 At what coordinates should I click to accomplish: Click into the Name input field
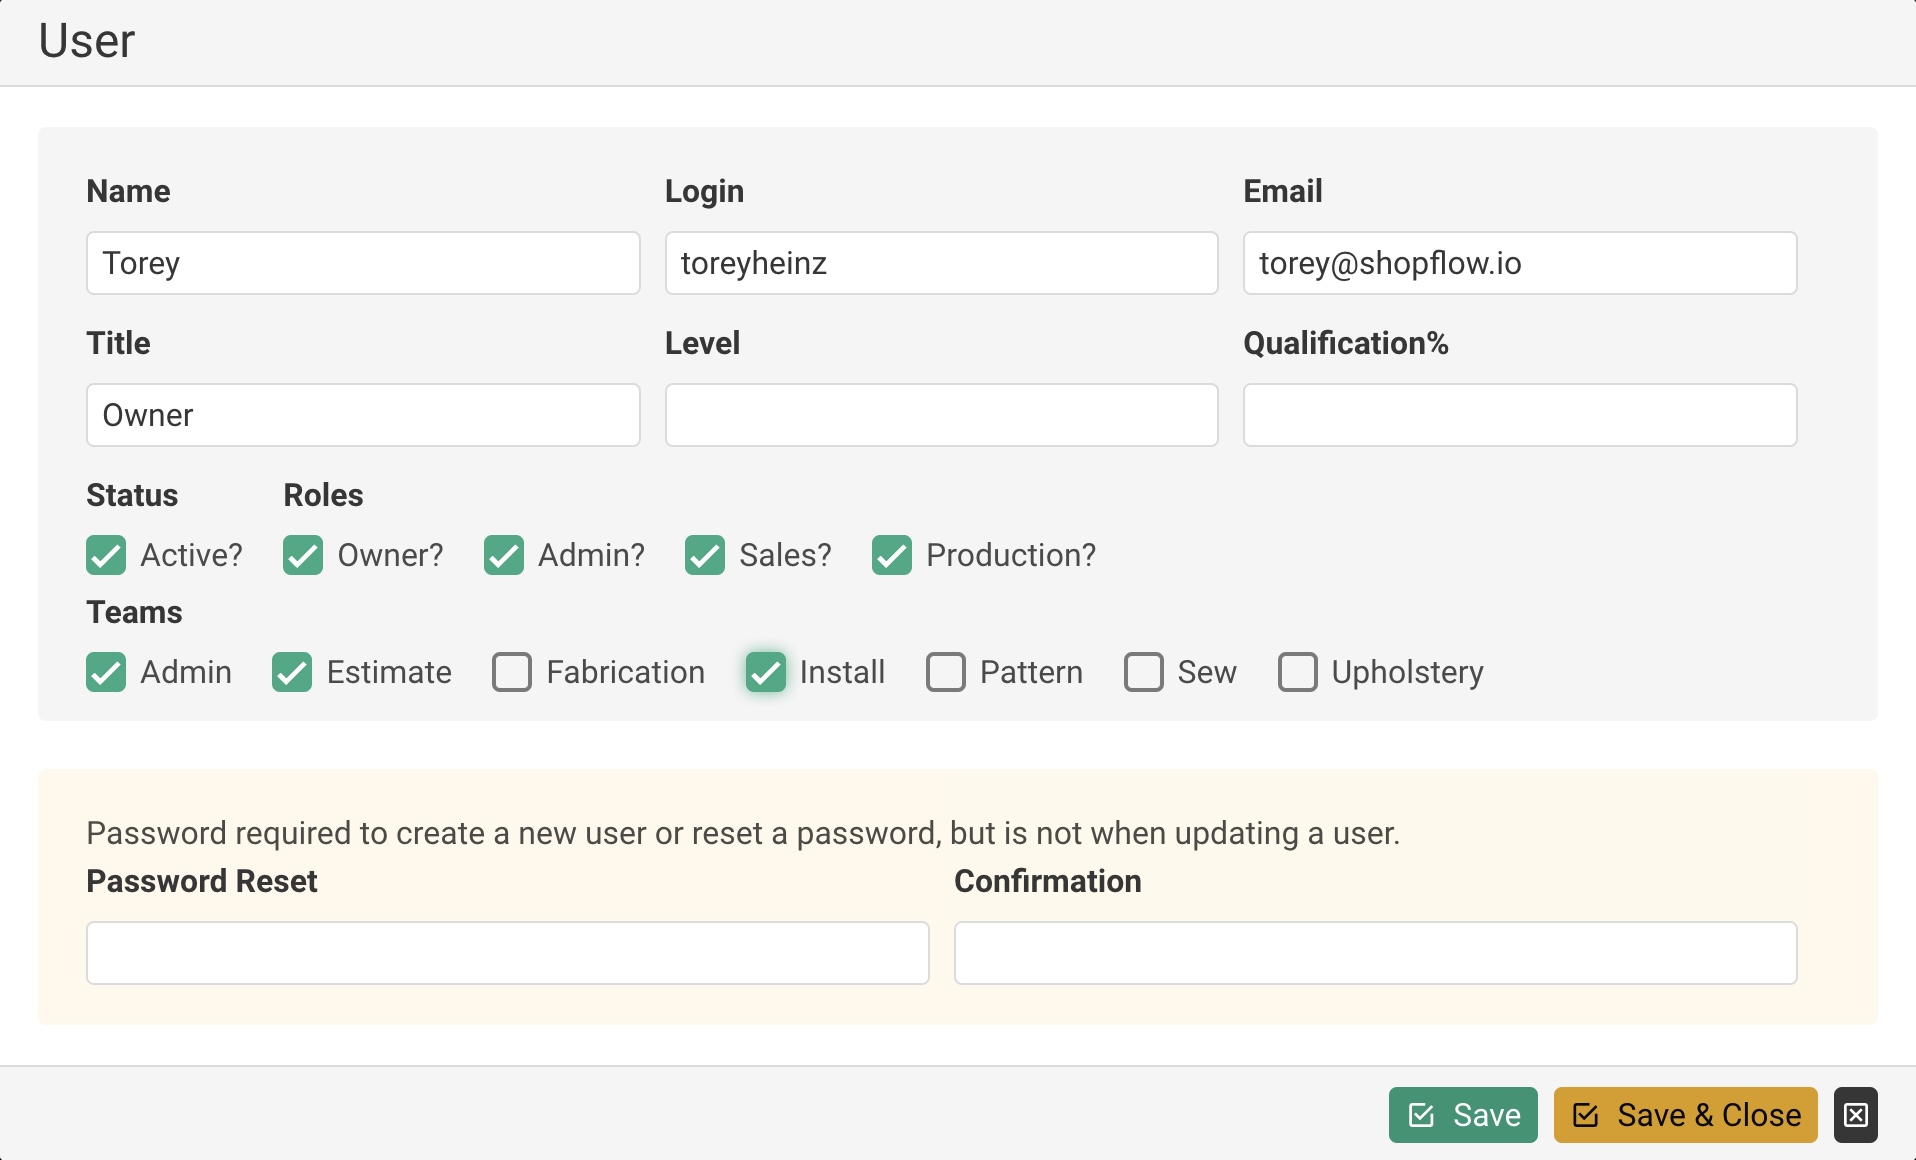pos(363,263)
